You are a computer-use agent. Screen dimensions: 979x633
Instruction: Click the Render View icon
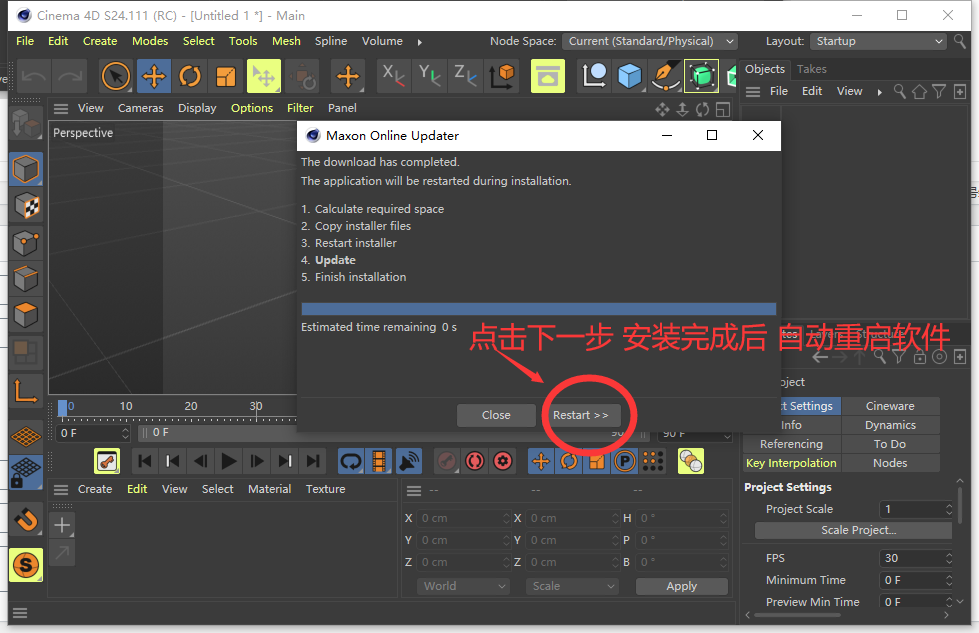(x=548, y=76)
